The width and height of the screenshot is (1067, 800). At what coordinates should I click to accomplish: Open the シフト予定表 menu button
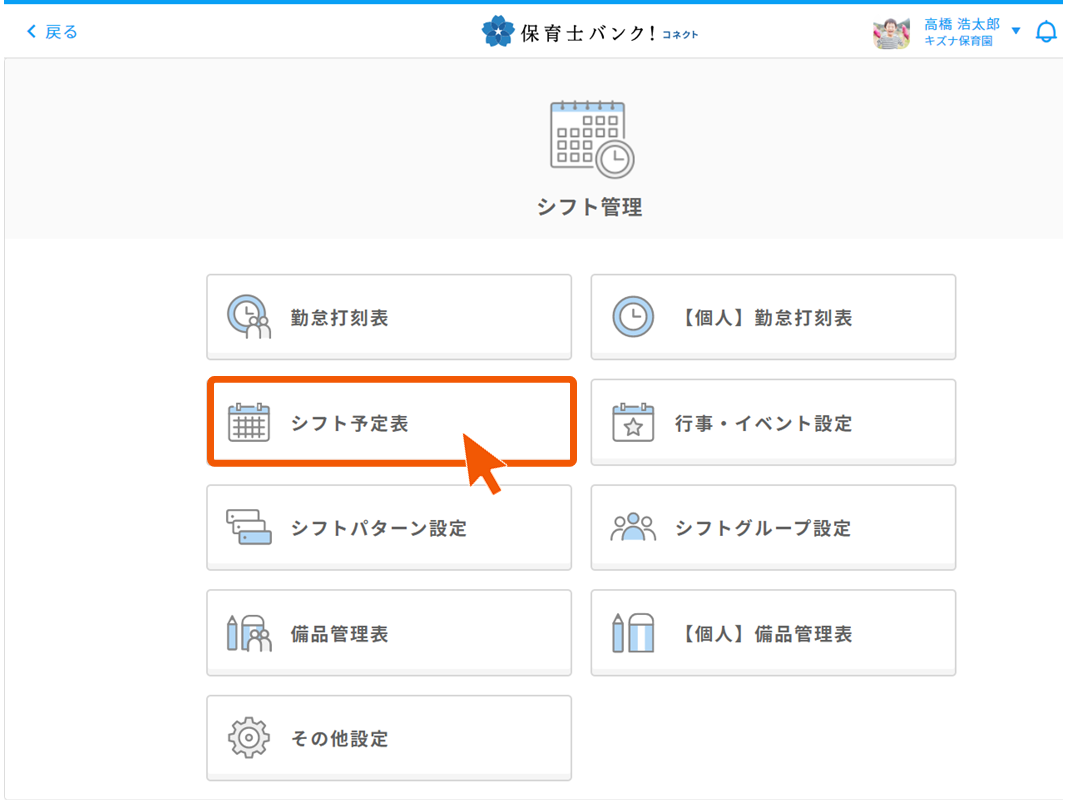point(389,423)
